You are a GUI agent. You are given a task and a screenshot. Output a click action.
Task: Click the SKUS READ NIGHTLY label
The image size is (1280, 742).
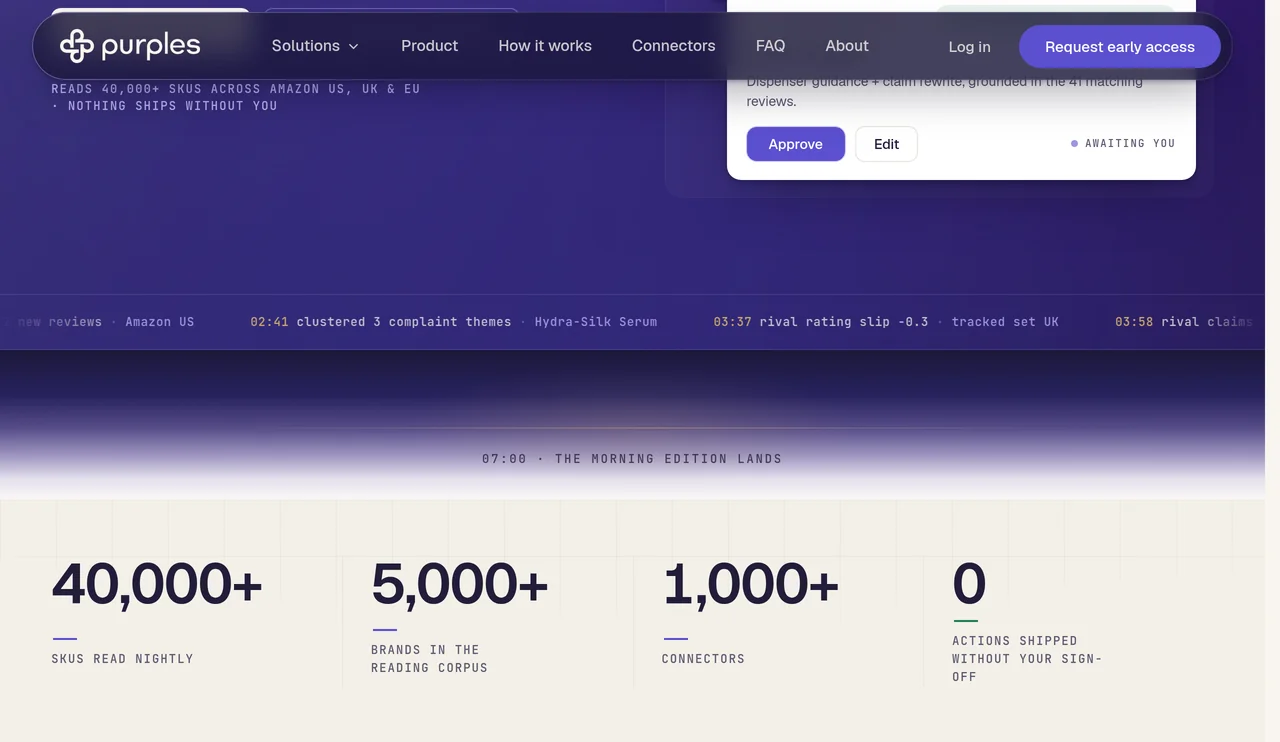123,659
